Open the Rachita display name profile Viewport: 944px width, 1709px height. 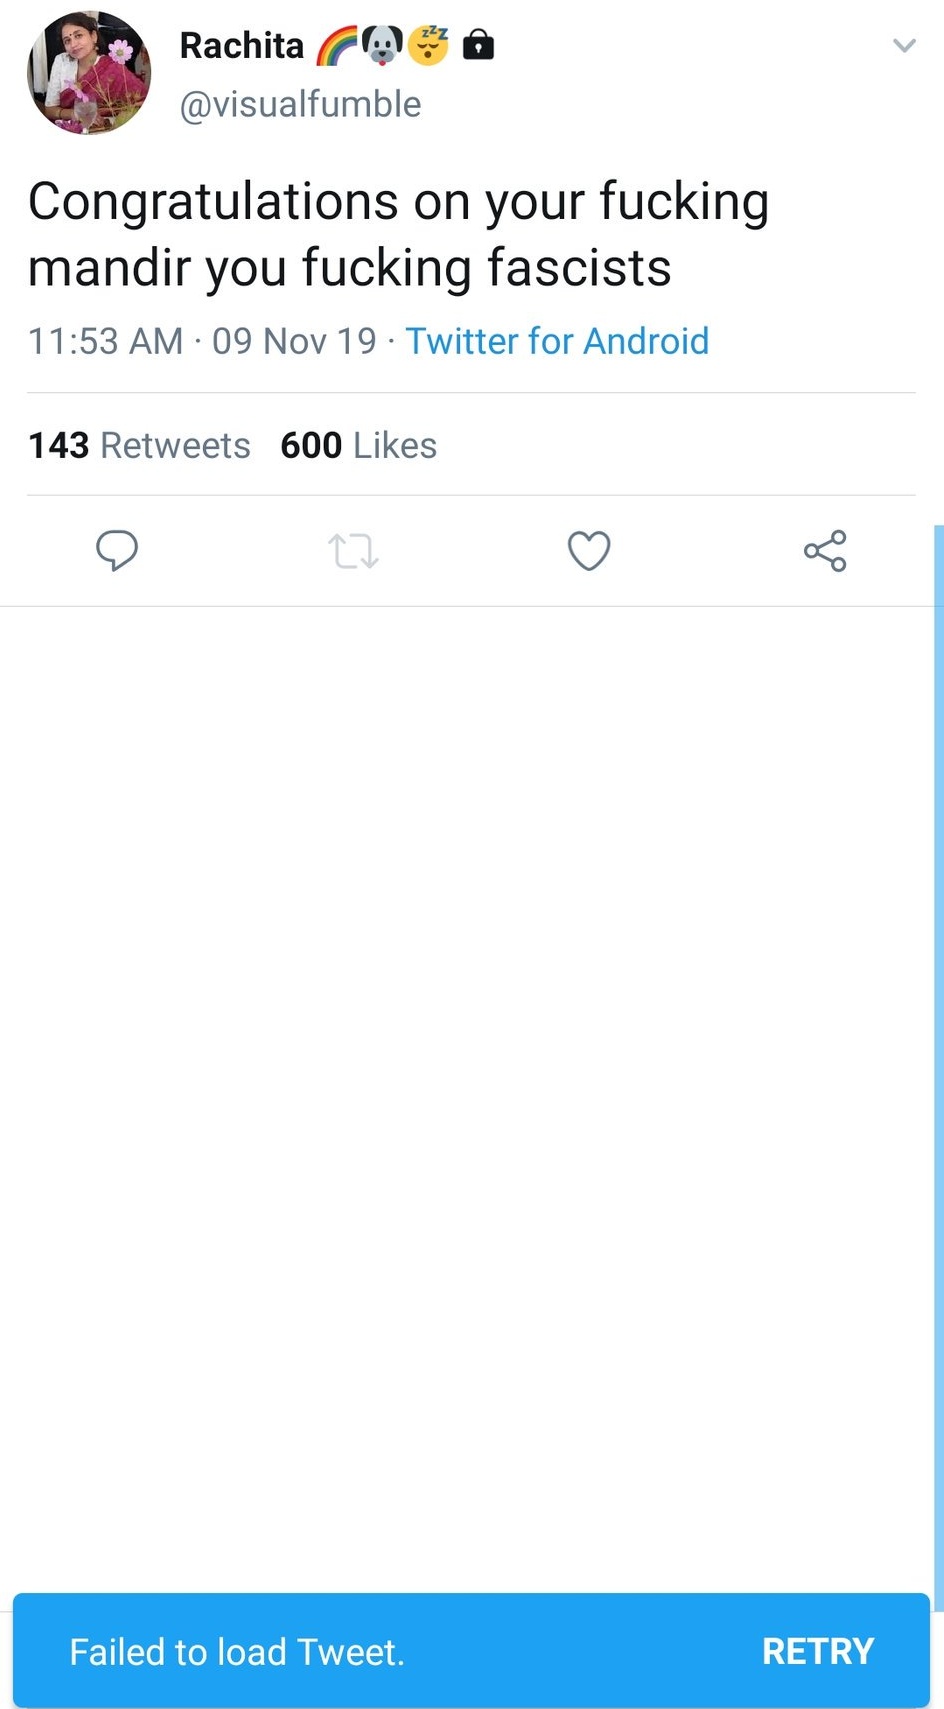click(x=241, y=46)
